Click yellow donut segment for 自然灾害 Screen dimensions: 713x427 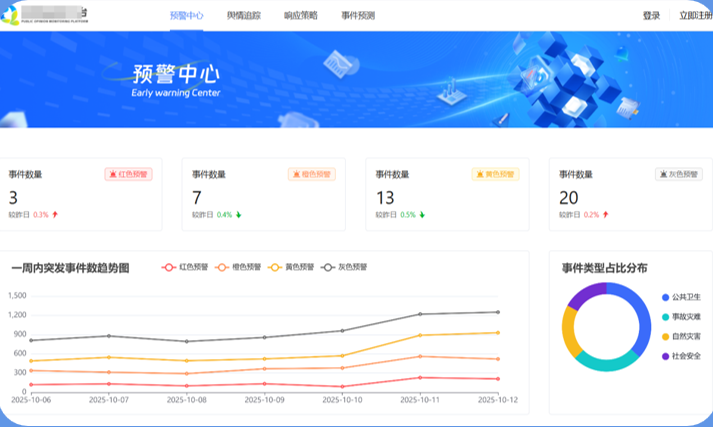click(569, 333)
